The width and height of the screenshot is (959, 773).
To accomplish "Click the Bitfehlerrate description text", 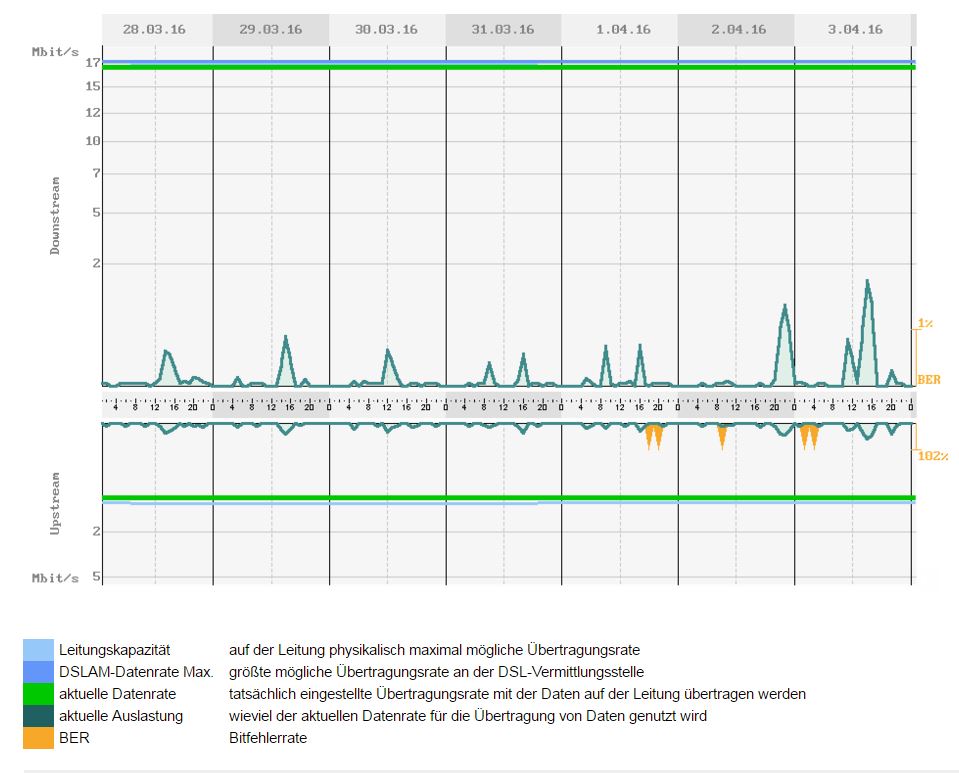I will [268, 738].
